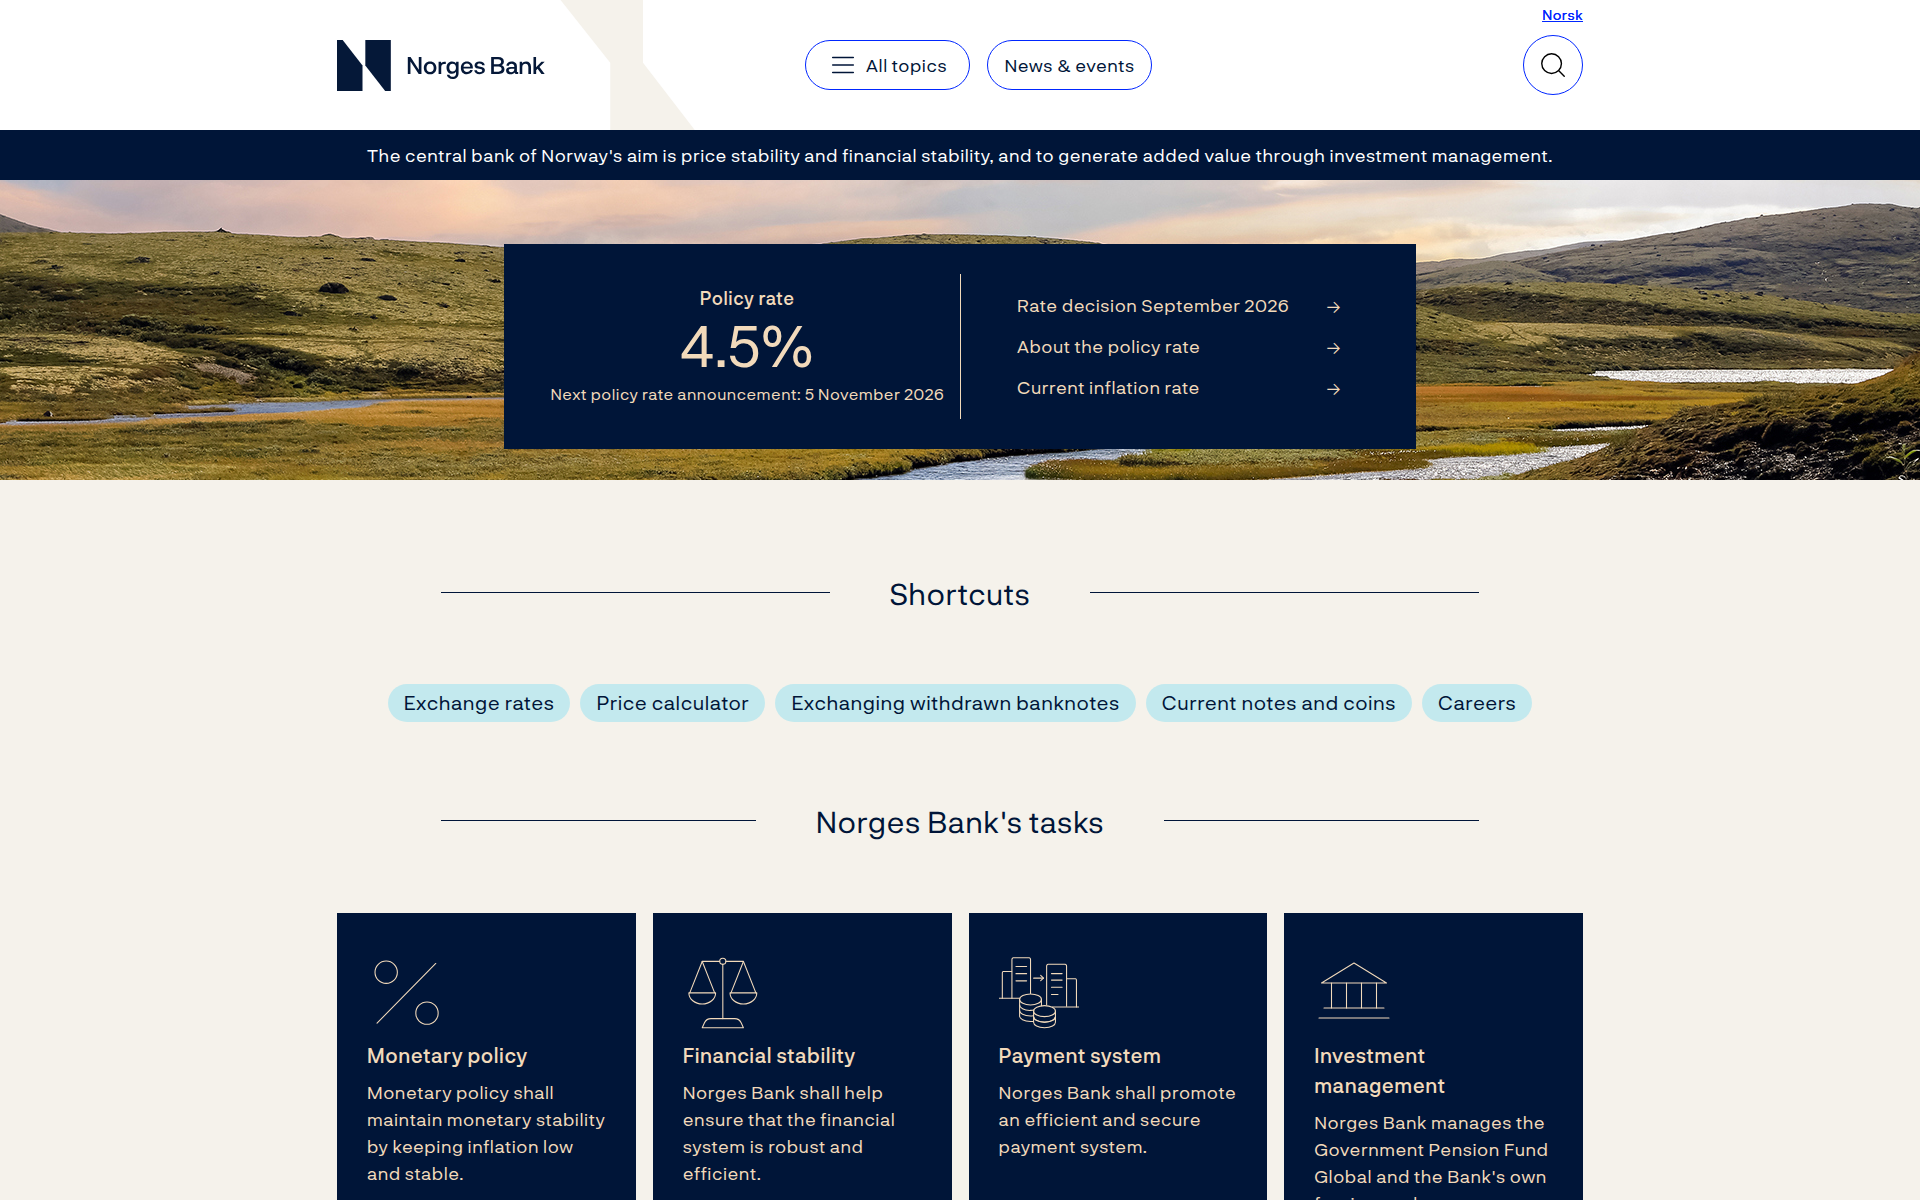Click the buildings and coins Payment system icon

point(1039,992)
